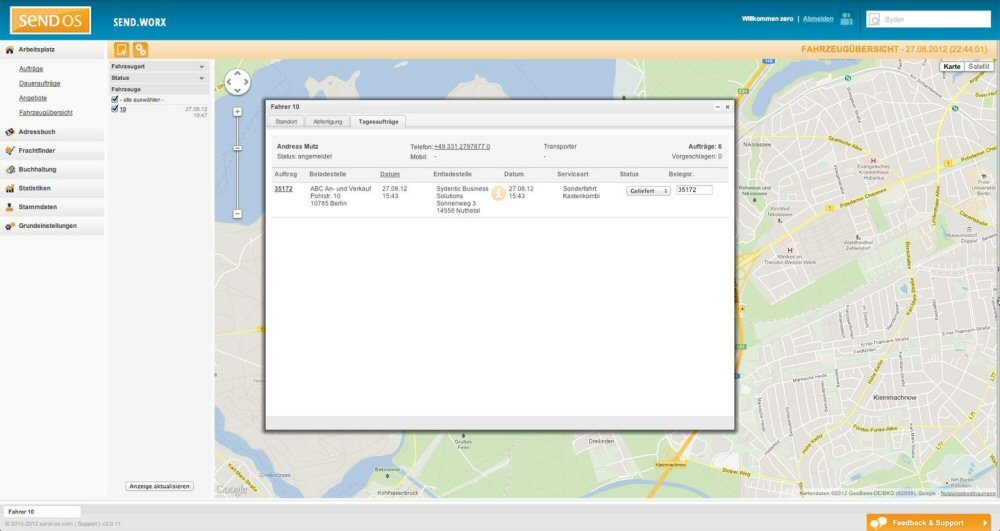Screen dimensions: 1000x531
Task: Click the Abmelden logout link
Action: 818,18
